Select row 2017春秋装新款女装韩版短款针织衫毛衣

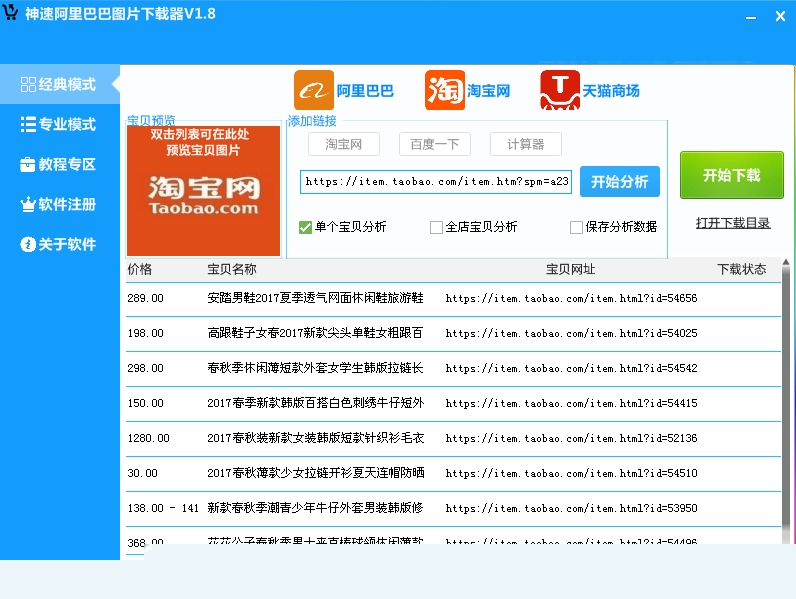(453, 439)
